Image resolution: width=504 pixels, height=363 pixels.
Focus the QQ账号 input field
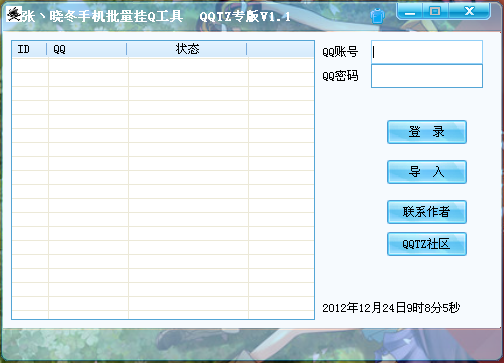pos(427,52)
